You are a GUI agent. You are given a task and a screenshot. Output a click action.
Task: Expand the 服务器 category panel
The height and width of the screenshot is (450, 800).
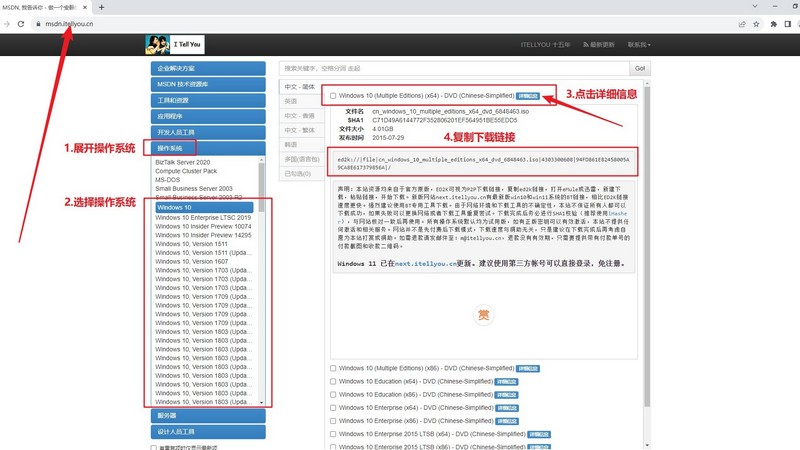pos(208,415)
